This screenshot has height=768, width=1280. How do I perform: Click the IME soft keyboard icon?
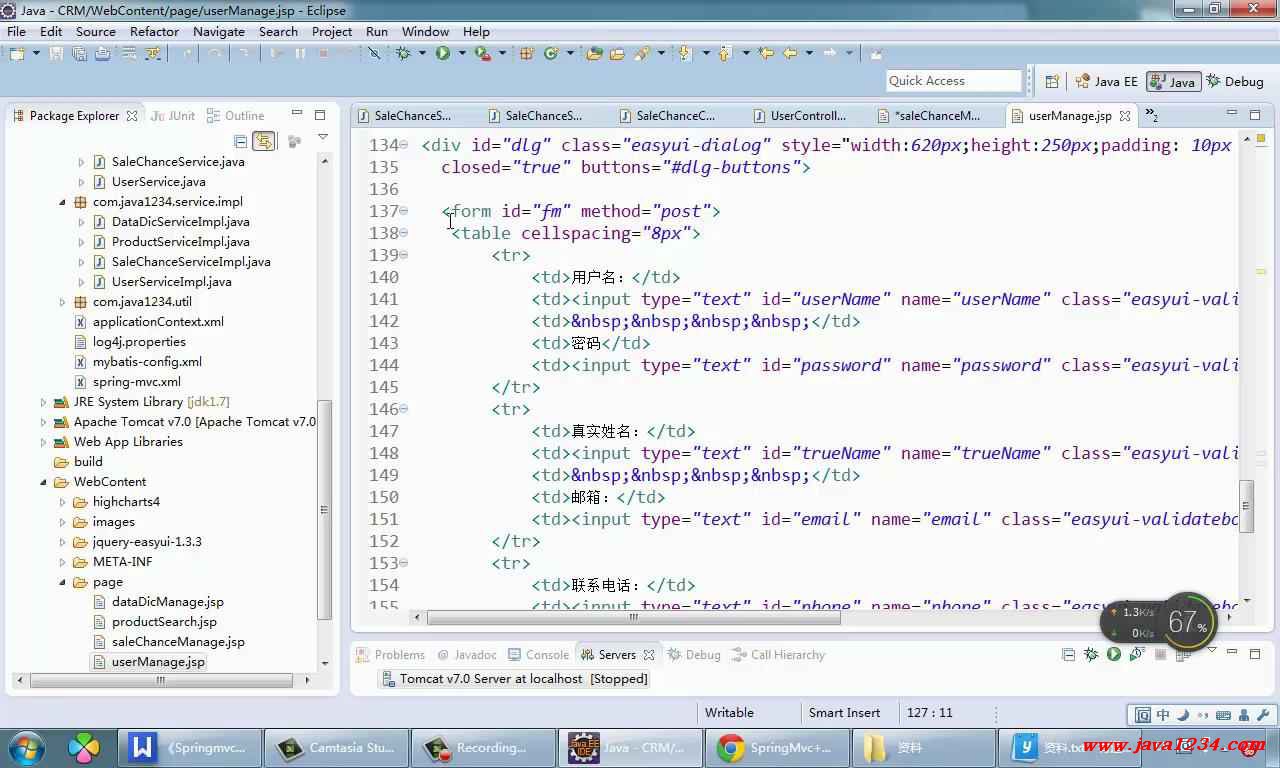tap(1224, 715)
